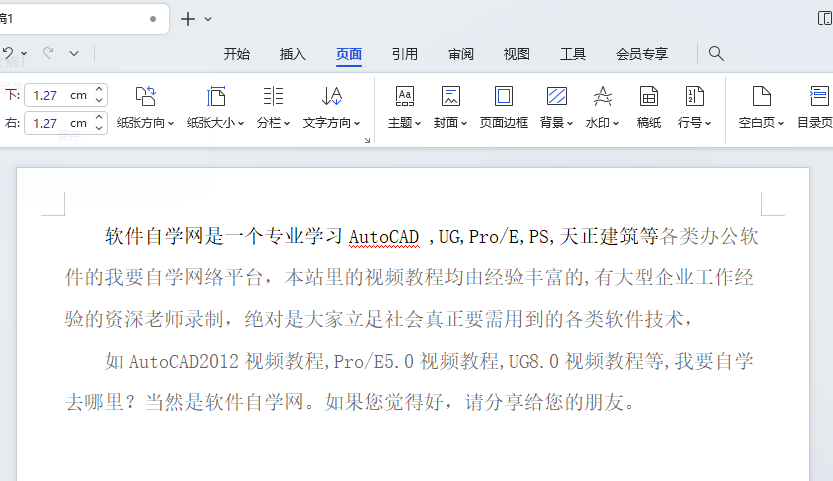
Task: Decrease the right margin value
Action: pyautogui.click(x=99, y=128)
